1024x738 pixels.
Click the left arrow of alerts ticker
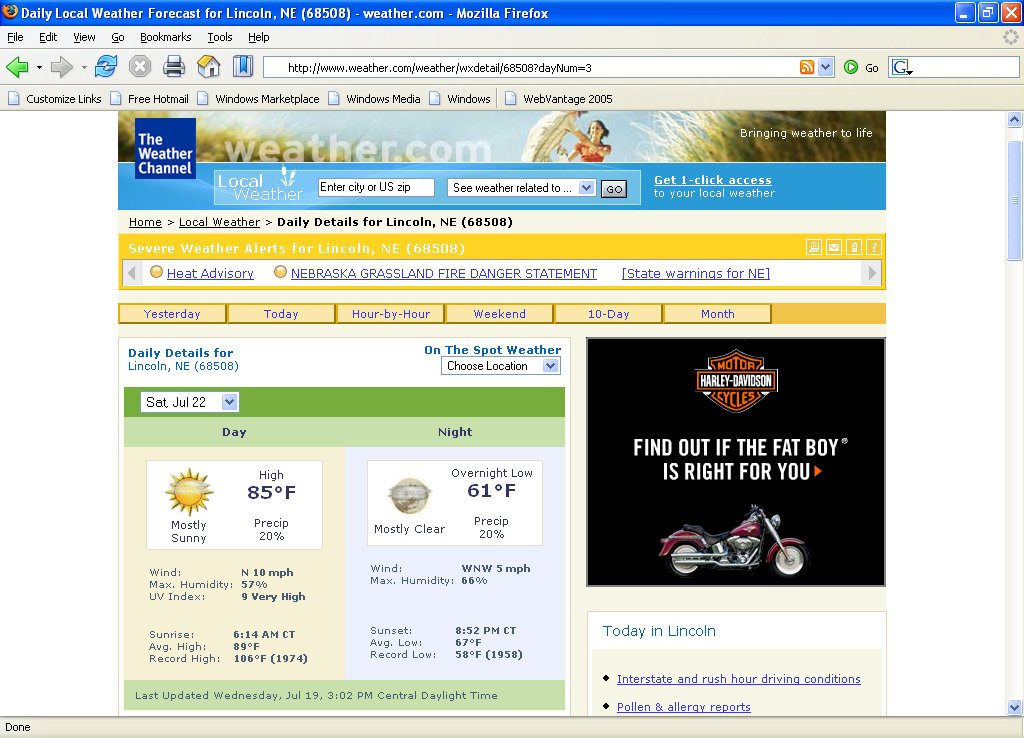[x=132, y=272]
